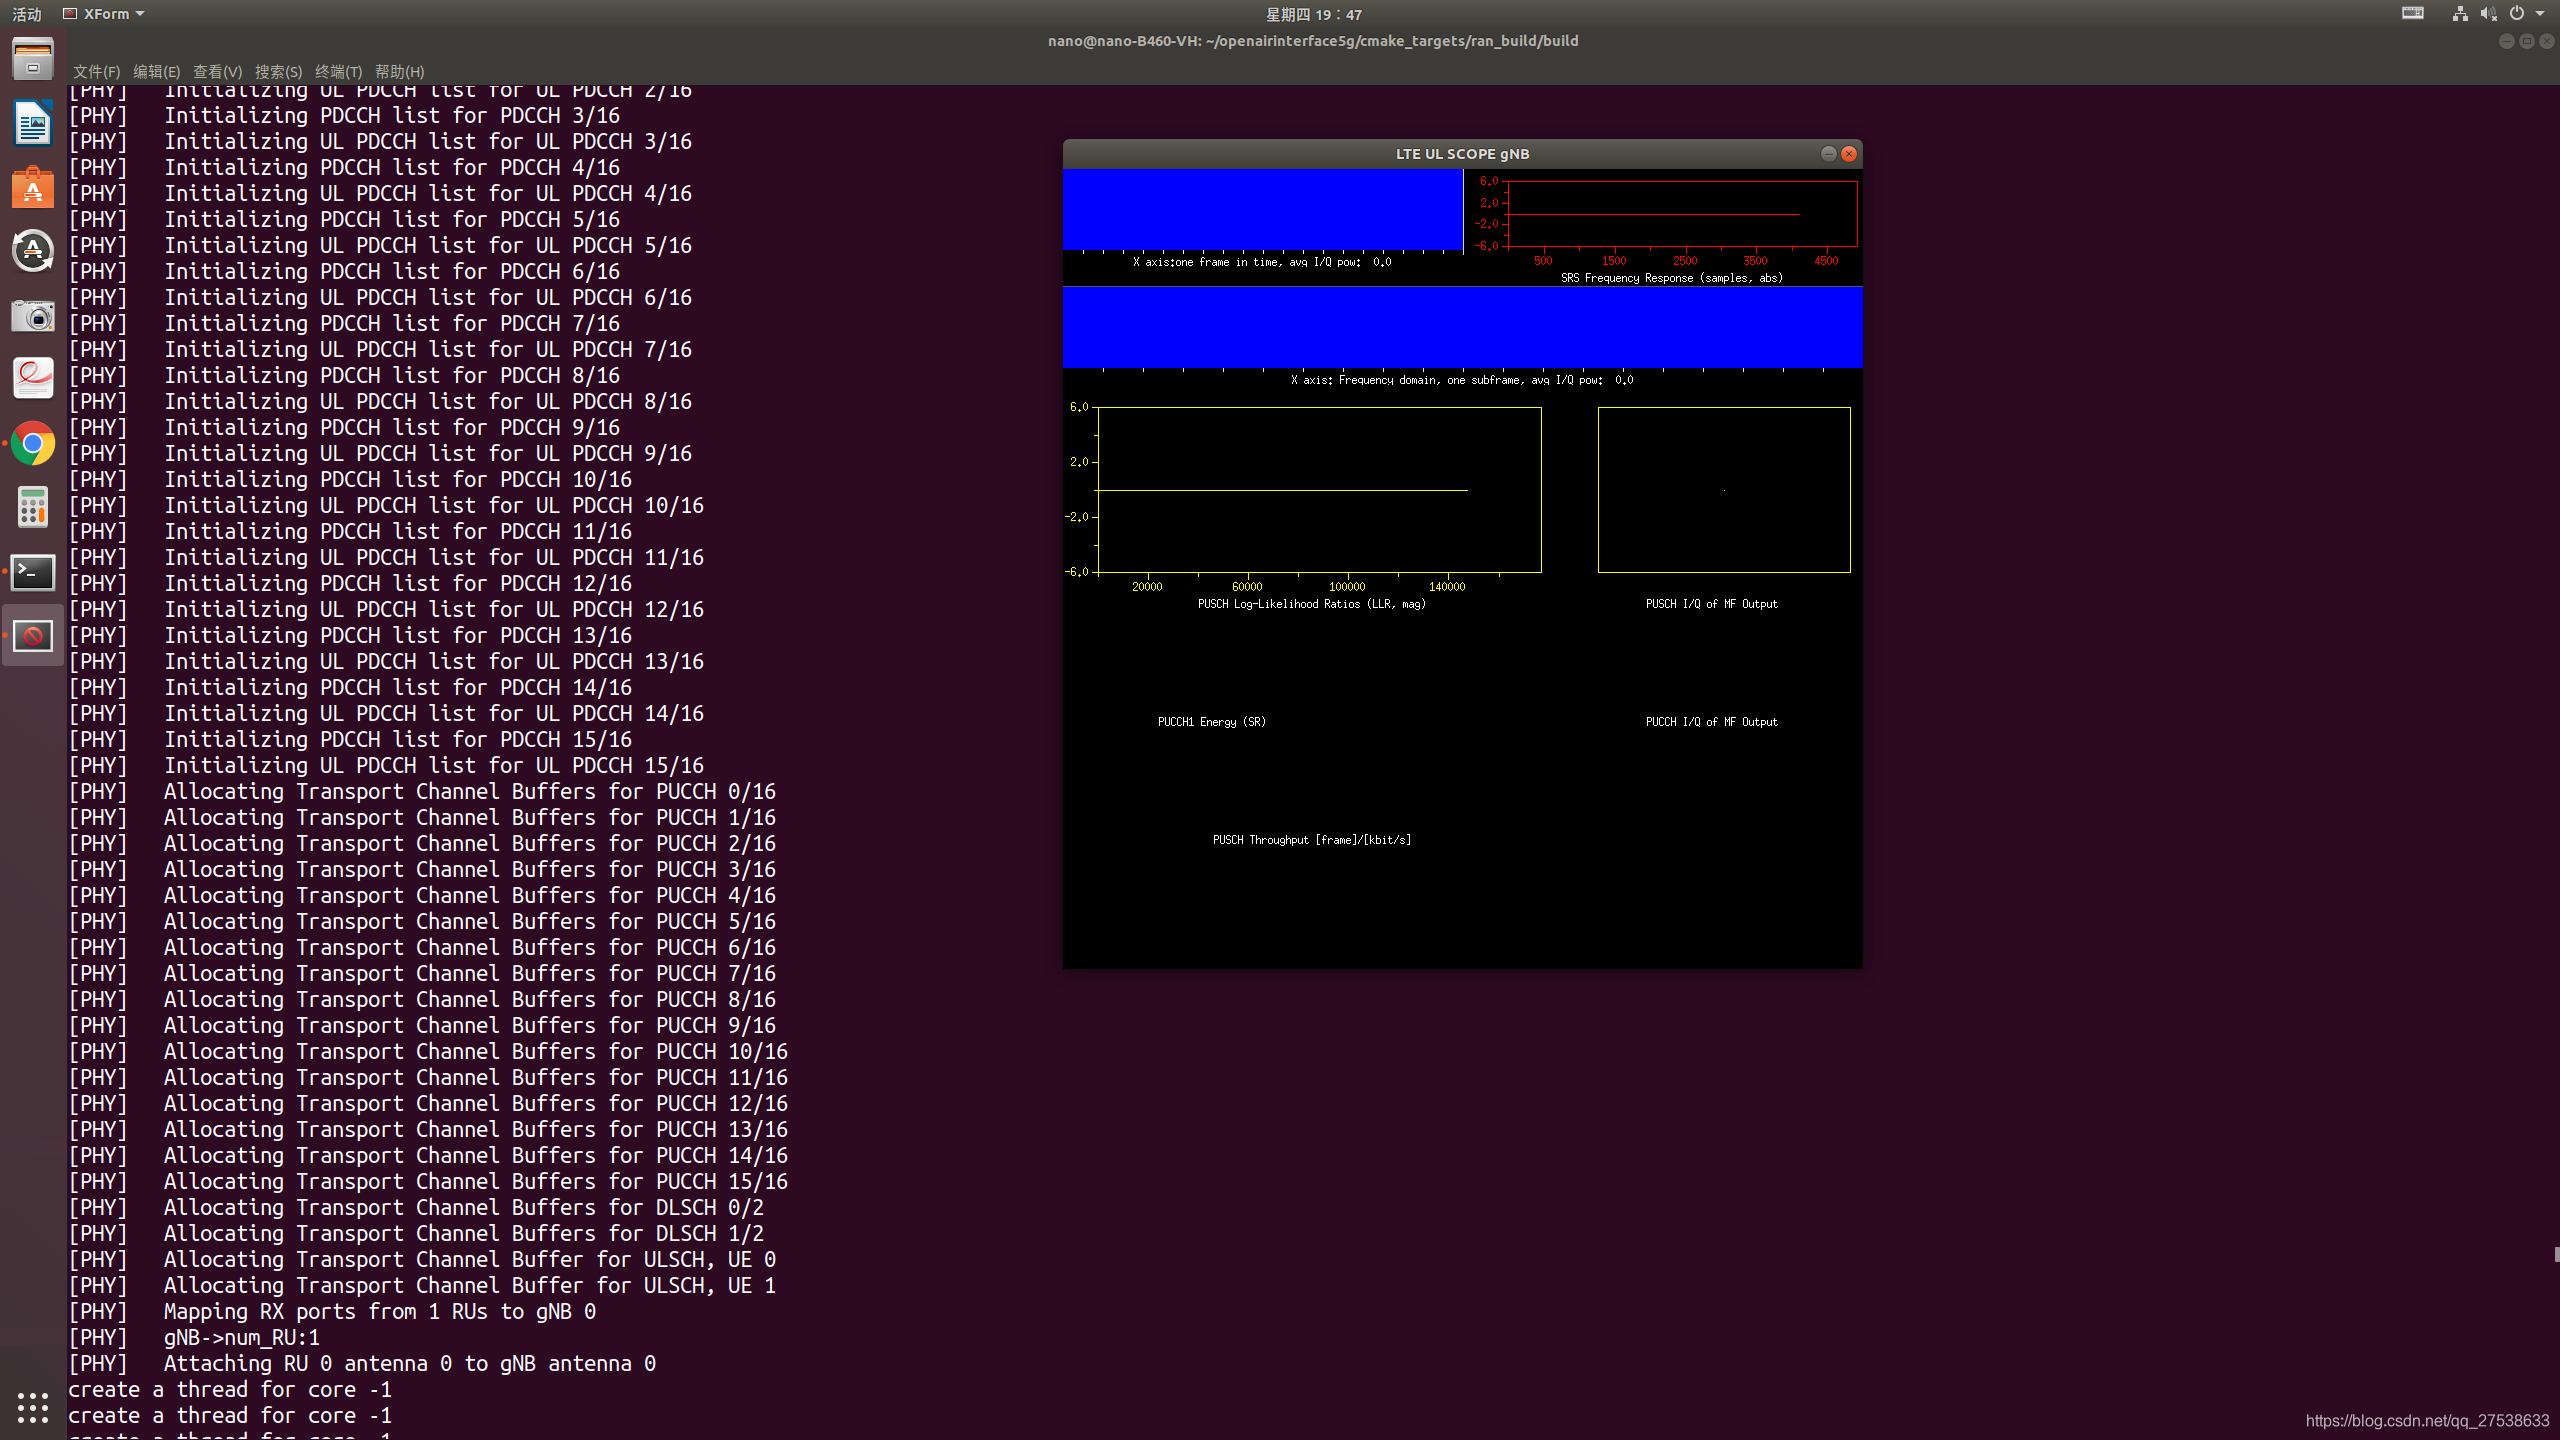Open the 文件(F) menu
The image size is (2560, 1440).
point(96,72)
